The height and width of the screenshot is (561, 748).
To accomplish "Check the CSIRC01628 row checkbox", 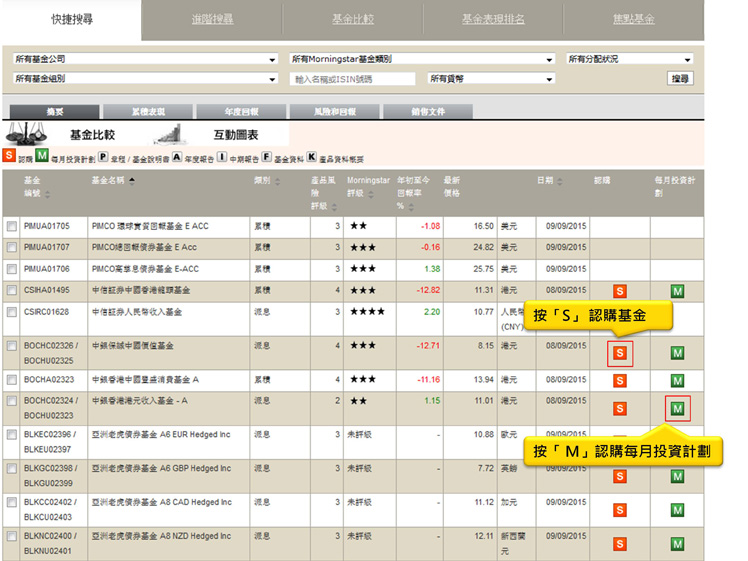I will point(11,312).
